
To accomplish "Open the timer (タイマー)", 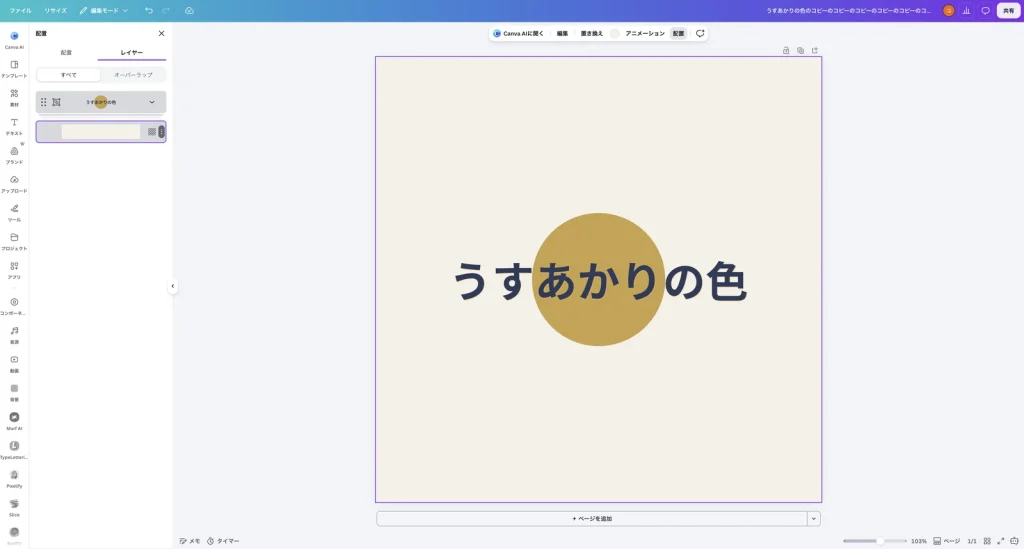I will (223, 541).
